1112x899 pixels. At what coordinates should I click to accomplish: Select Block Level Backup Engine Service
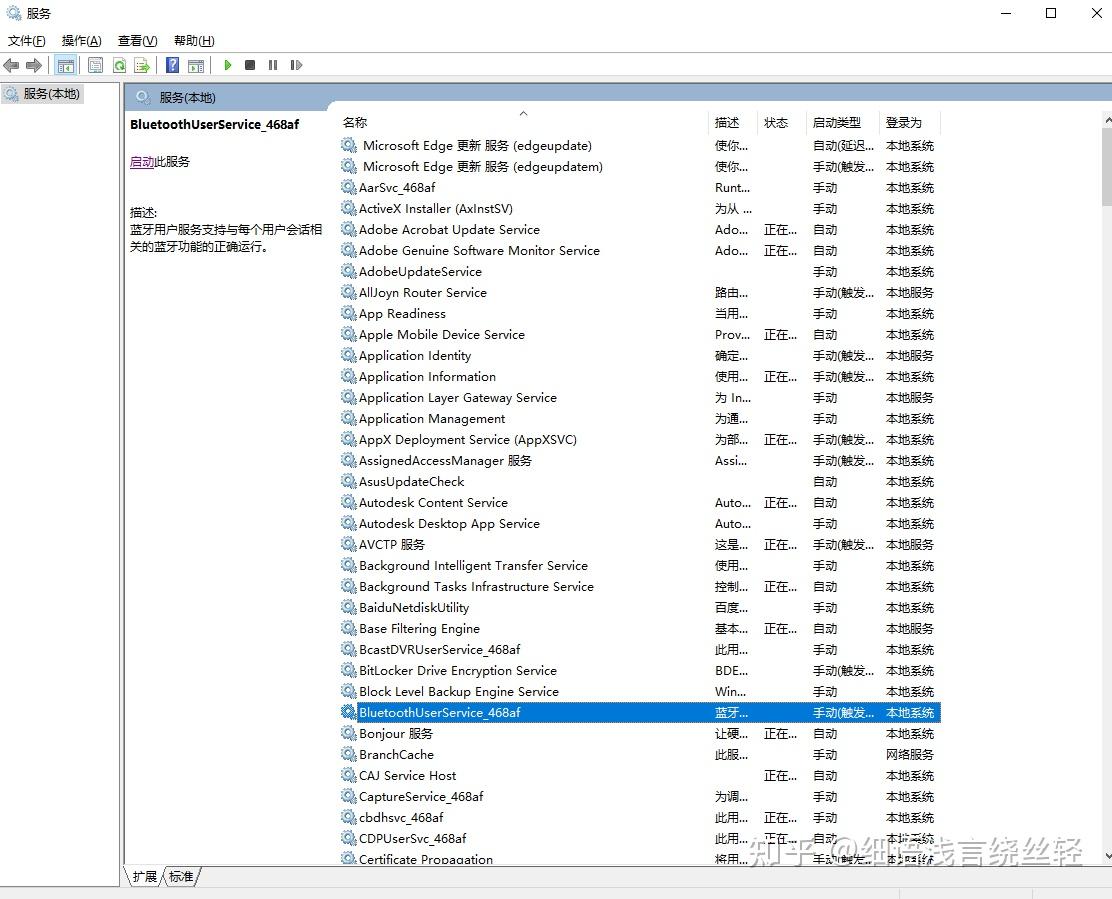click(640, 691)
